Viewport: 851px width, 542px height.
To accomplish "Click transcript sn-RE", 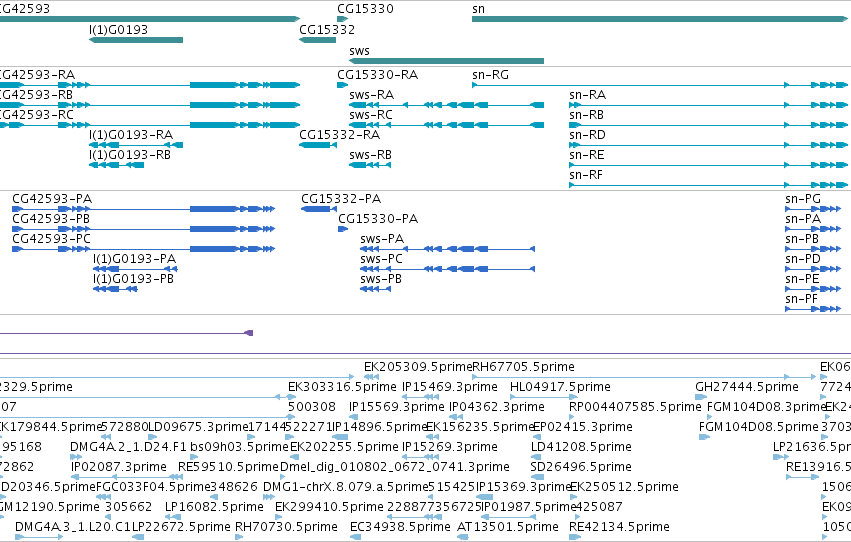I will [x=586, y=155].
